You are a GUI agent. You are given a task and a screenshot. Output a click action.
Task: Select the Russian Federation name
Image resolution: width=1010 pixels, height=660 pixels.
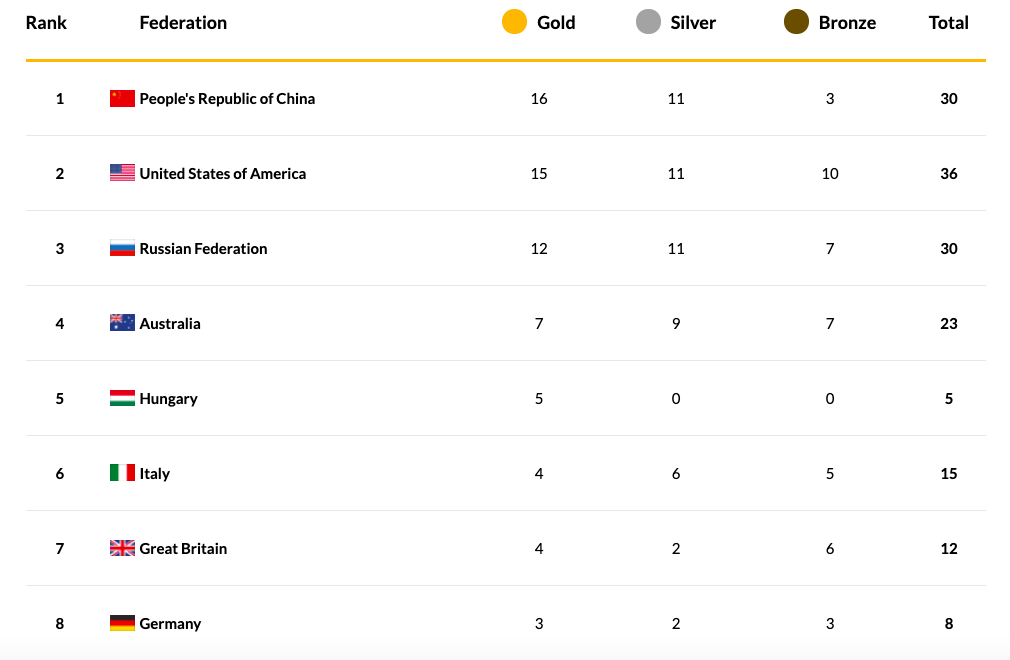point(203,248)
